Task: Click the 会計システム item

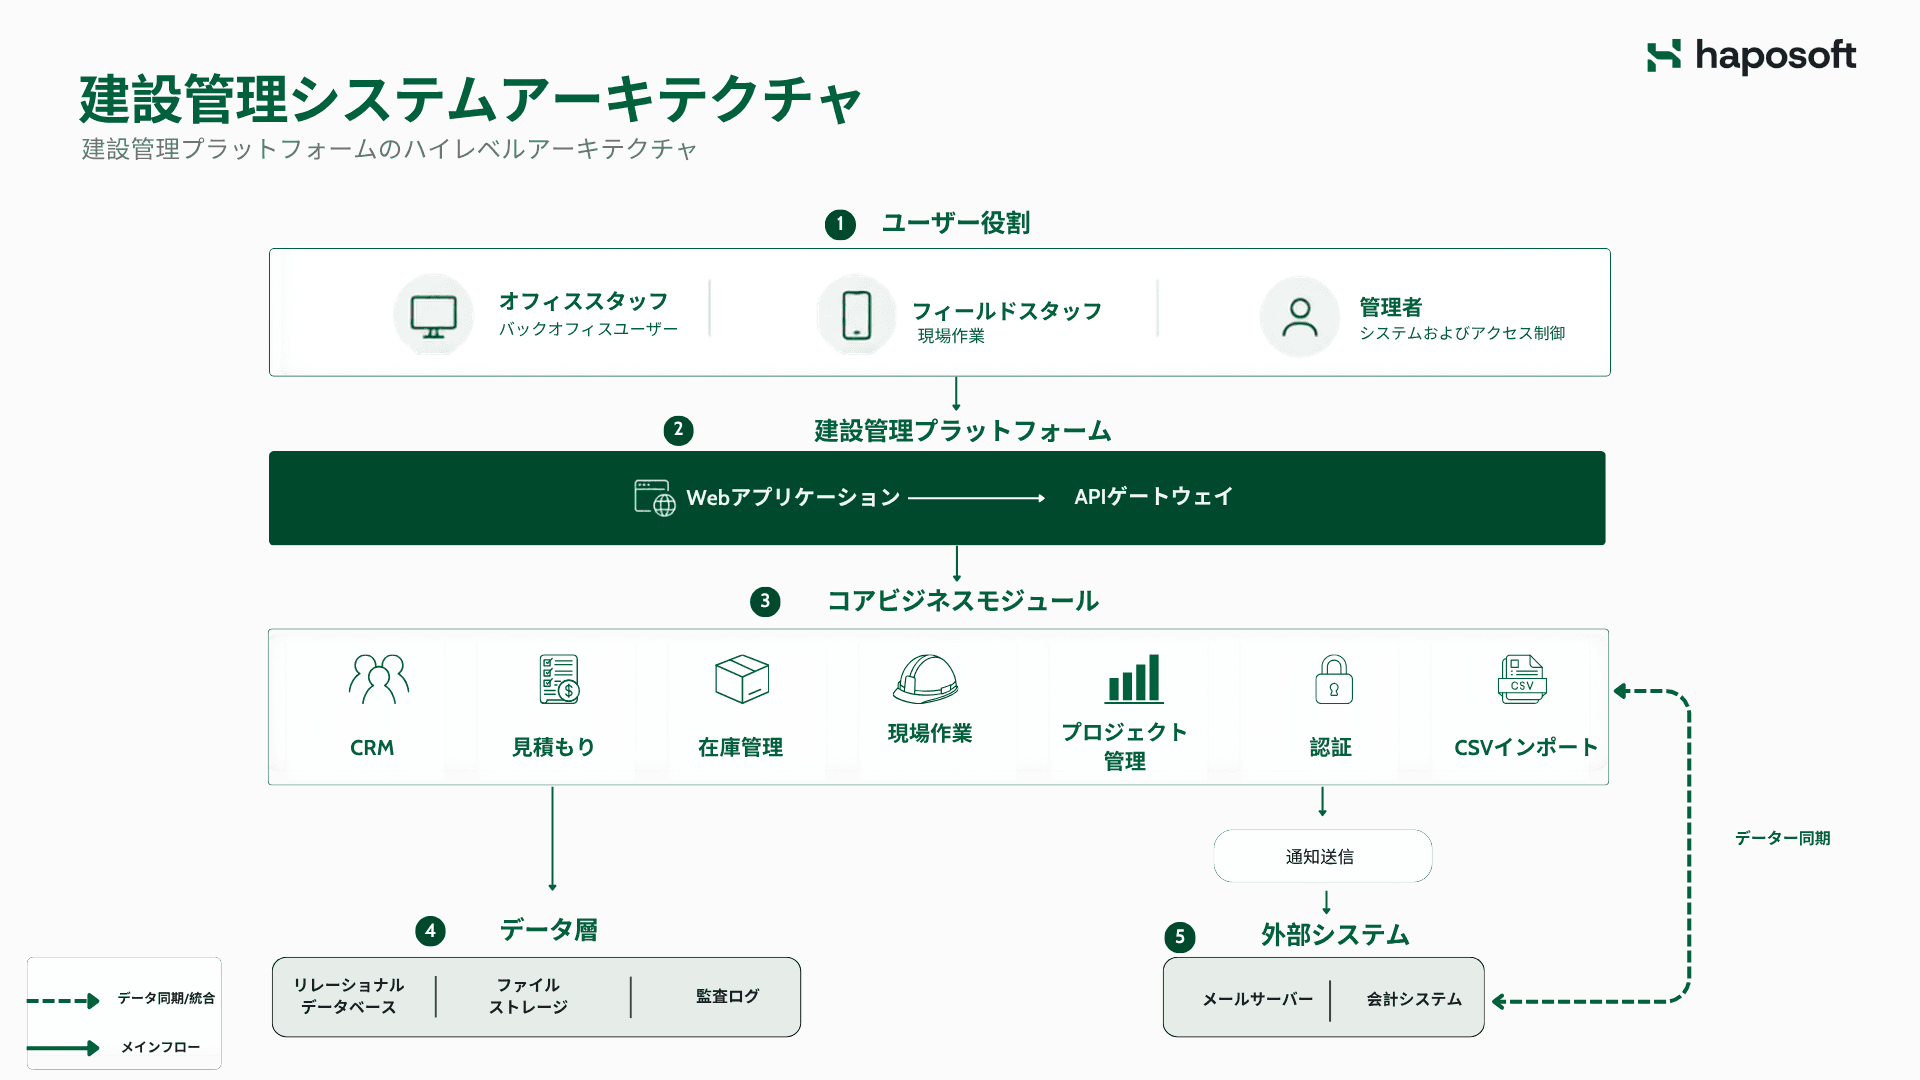Action: coord(1414,999)
